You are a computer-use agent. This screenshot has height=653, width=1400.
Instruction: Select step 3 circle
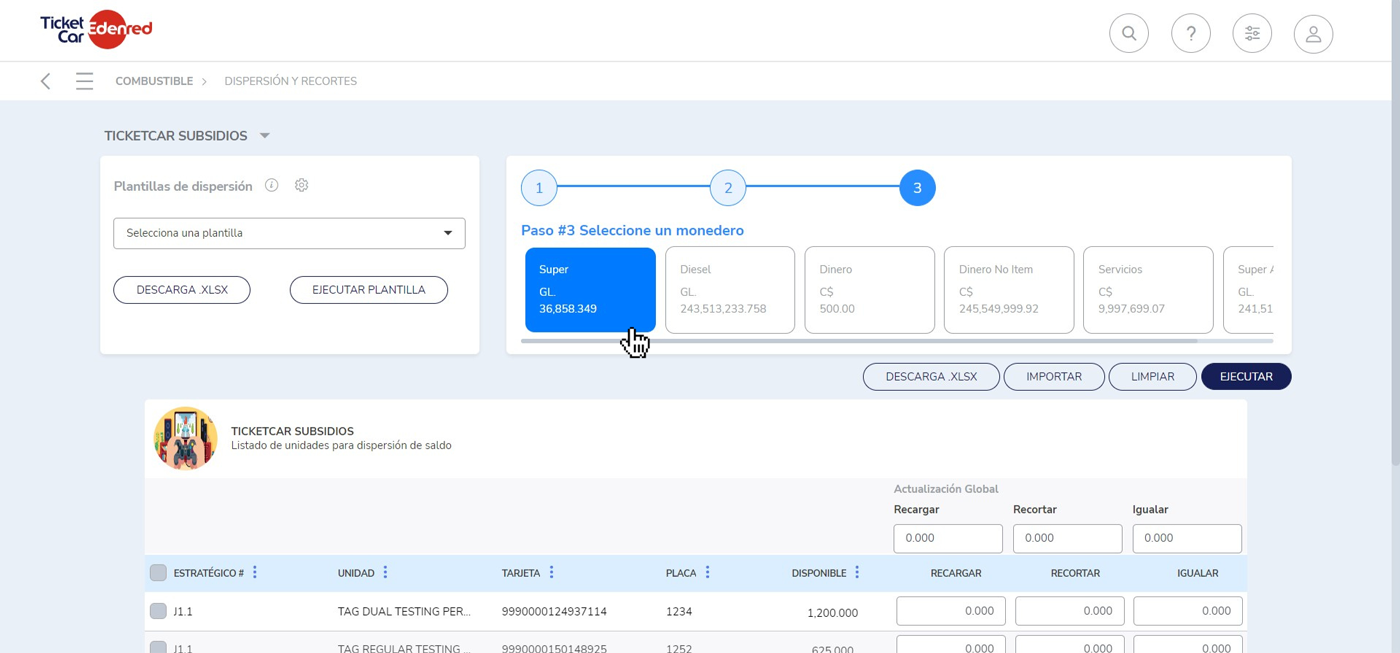917,188
